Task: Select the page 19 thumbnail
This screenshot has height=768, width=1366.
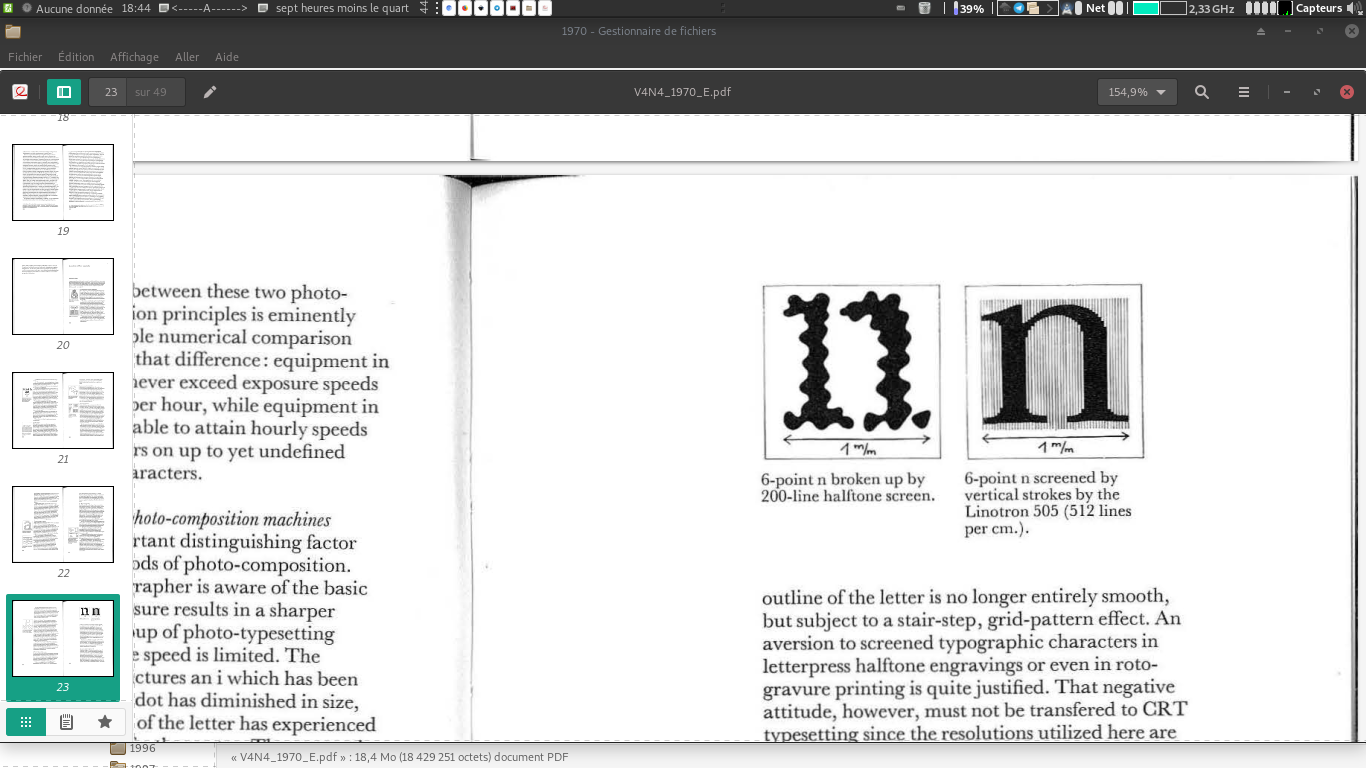Action: point(63,182)
